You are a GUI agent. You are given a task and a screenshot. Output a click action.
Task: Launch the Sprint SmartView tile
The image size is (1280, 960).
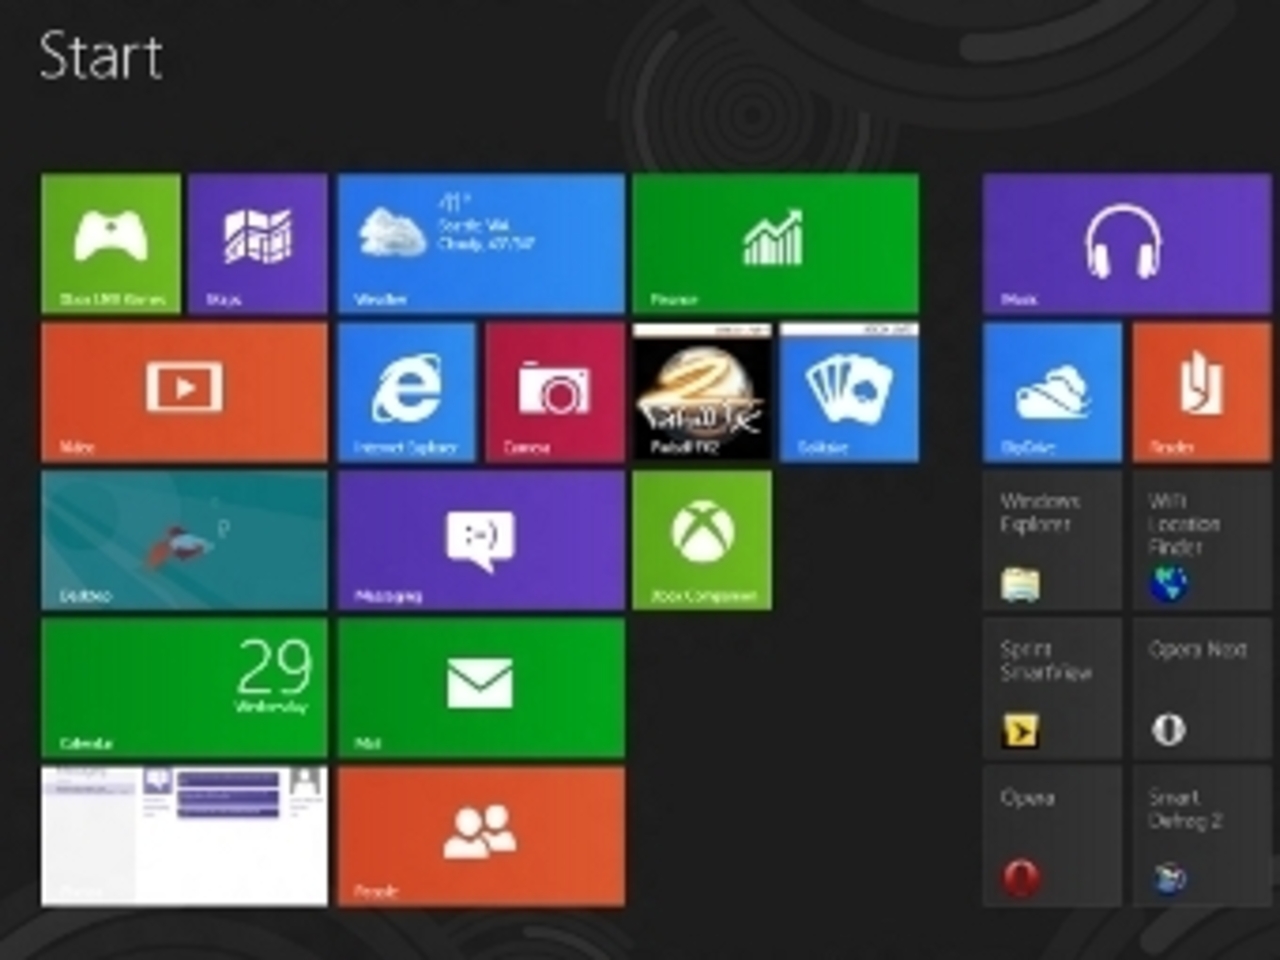coord(1052,688)
